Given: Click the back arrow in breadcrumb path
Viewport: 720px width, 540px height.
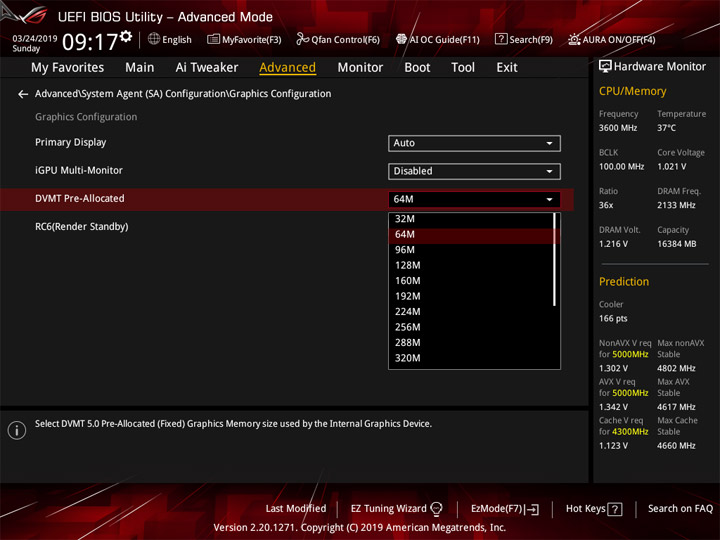Looking at the screenshot, I should [22, 94].
